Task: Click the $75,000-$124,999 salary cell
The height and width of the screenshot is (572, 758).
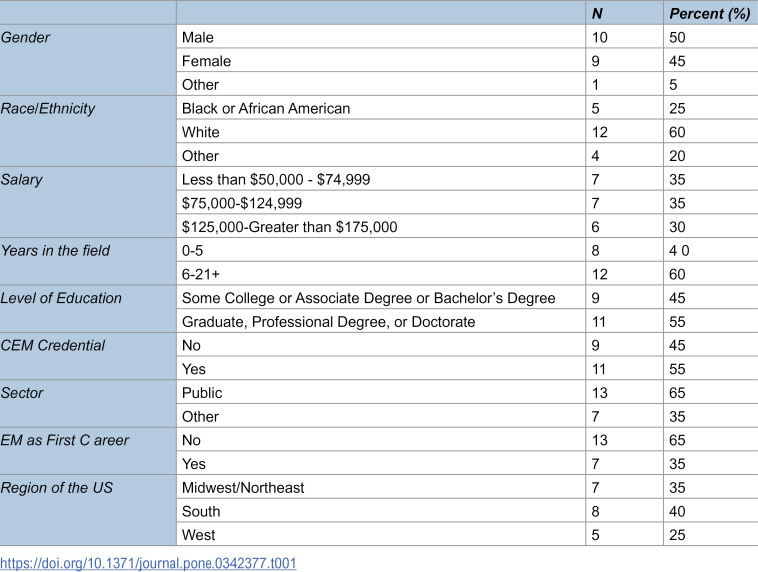Action: (x=242, y=203)
